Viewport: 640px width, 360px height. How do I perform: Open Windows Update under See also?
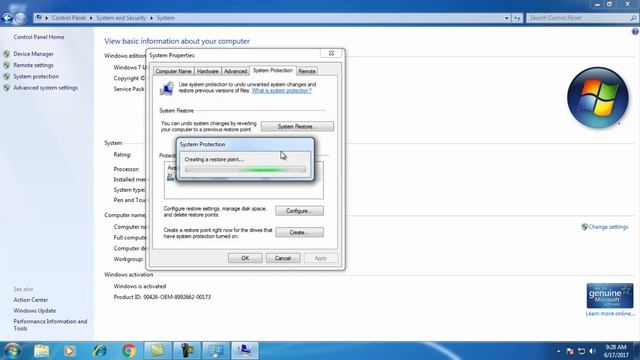coord(35,311)
